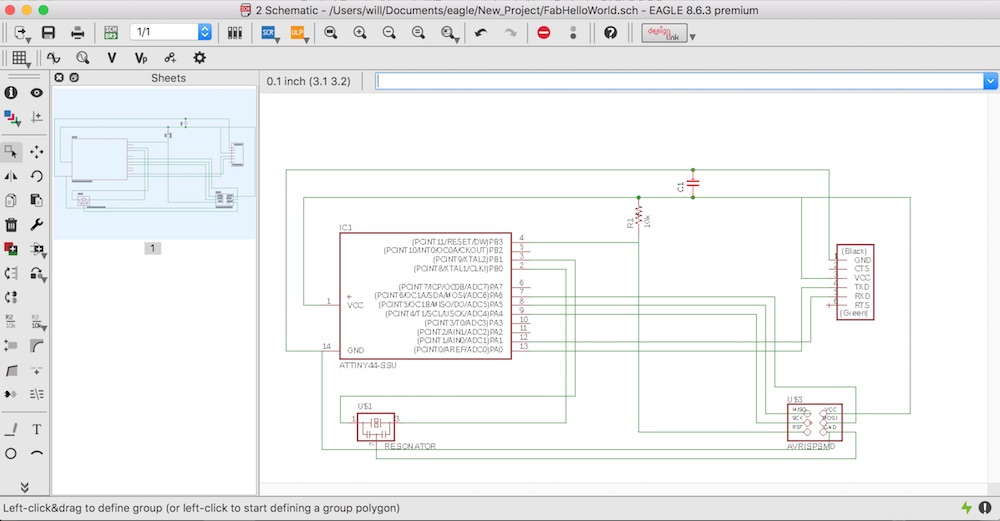Viewport: 1000px width, 521px height.
Task: Click the Undo arrow icon
Action: 481,33
